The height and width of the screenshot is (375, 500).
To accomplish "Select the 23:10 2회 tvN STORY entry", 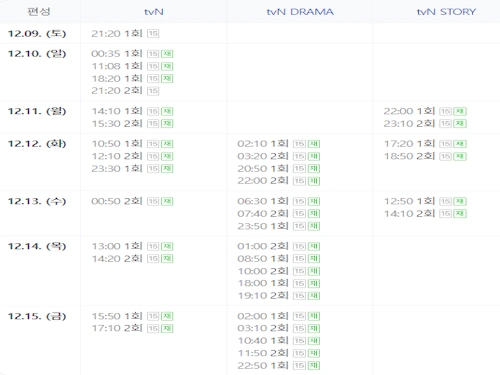I will (x=409, y=123).
